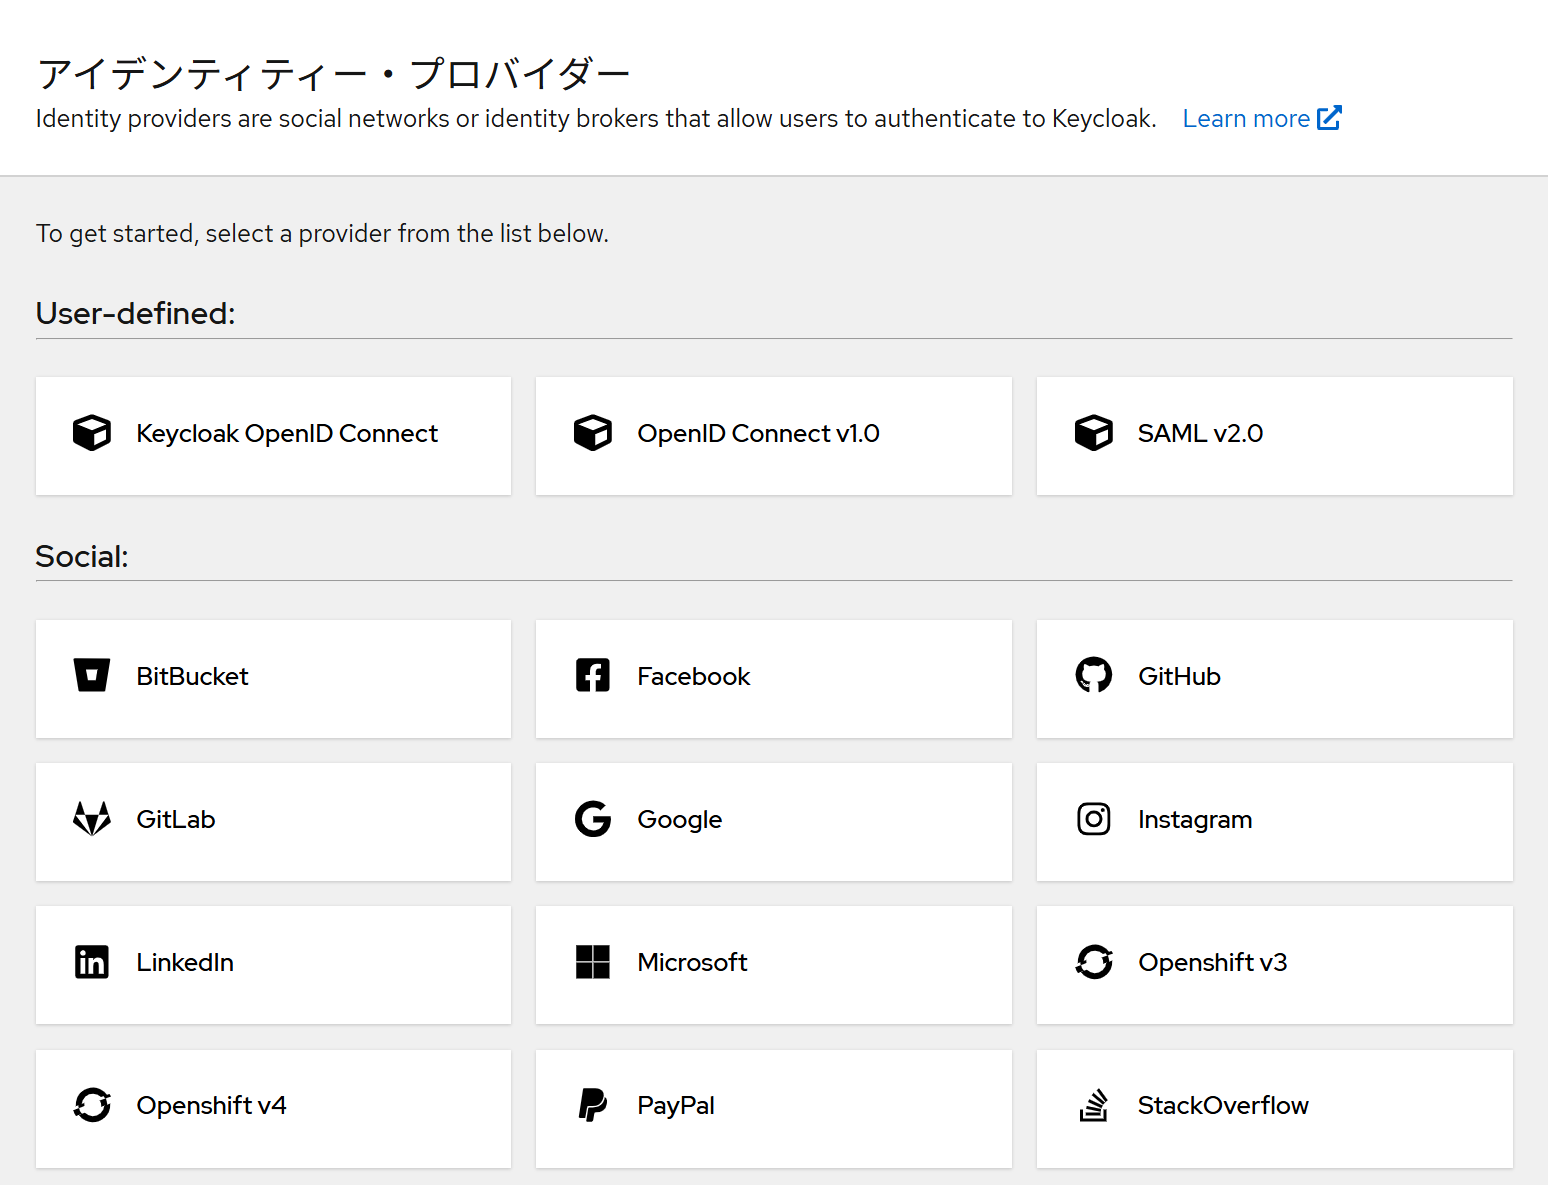
Task: Select the Openshift v4 provider label
Action: click(x=211, y=1105)
